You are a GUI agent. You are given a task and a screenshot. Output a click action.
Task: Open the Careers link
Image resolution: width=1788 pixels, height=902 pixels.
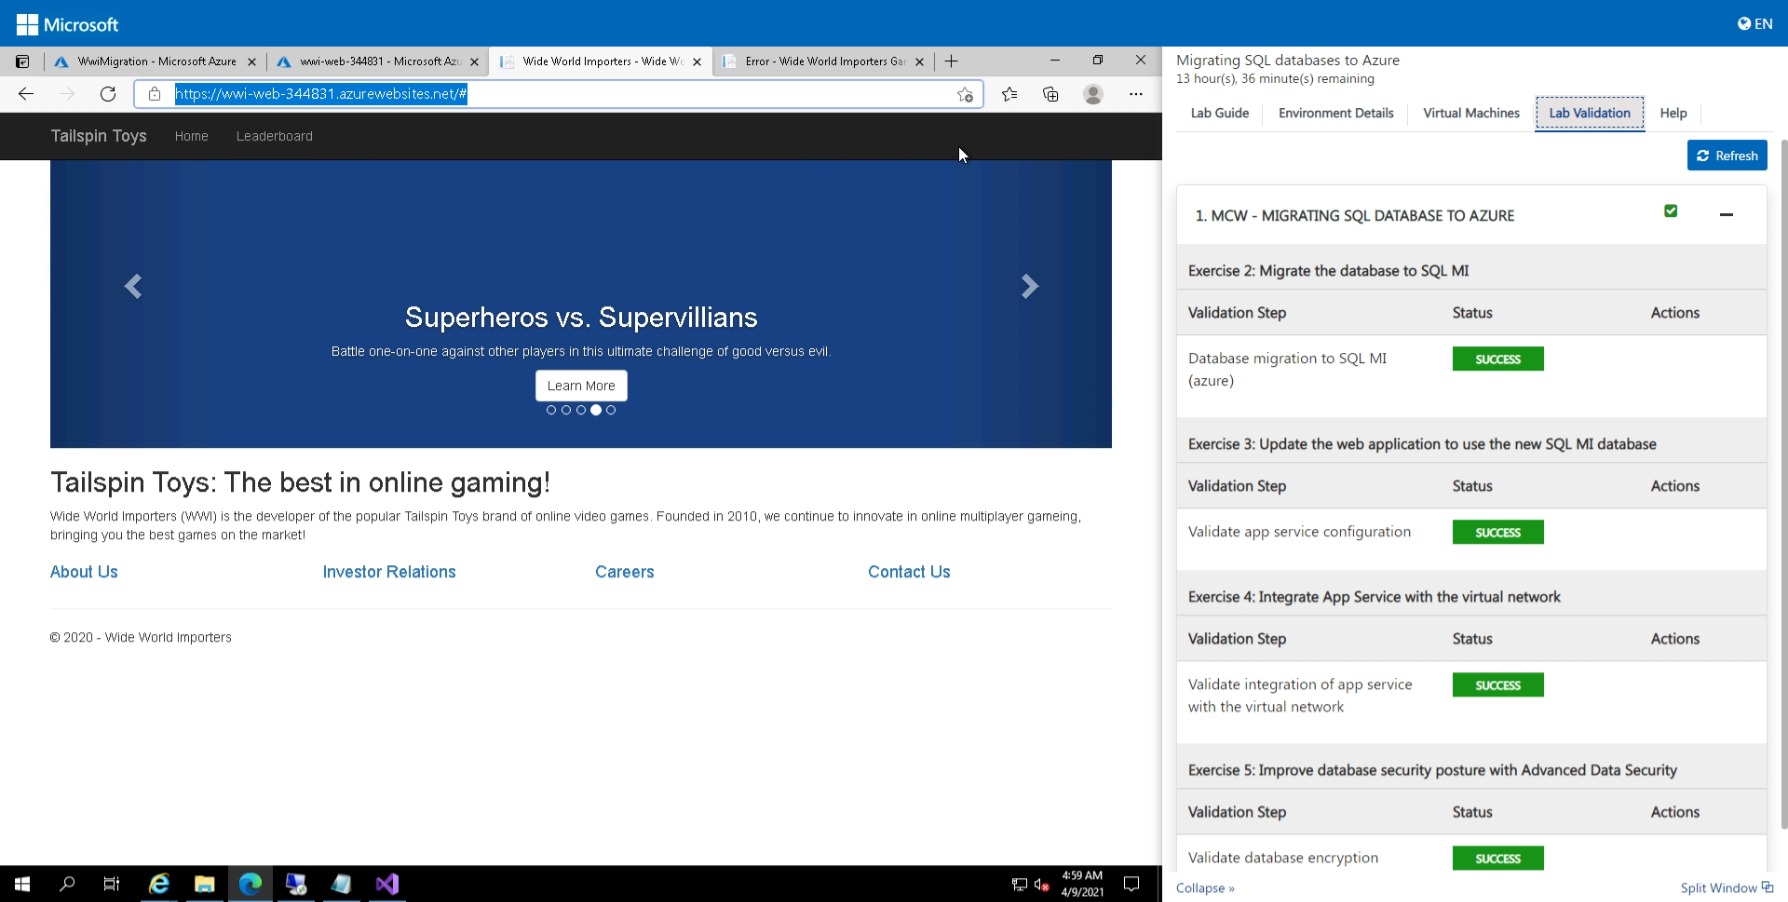[x=625, y=572]
